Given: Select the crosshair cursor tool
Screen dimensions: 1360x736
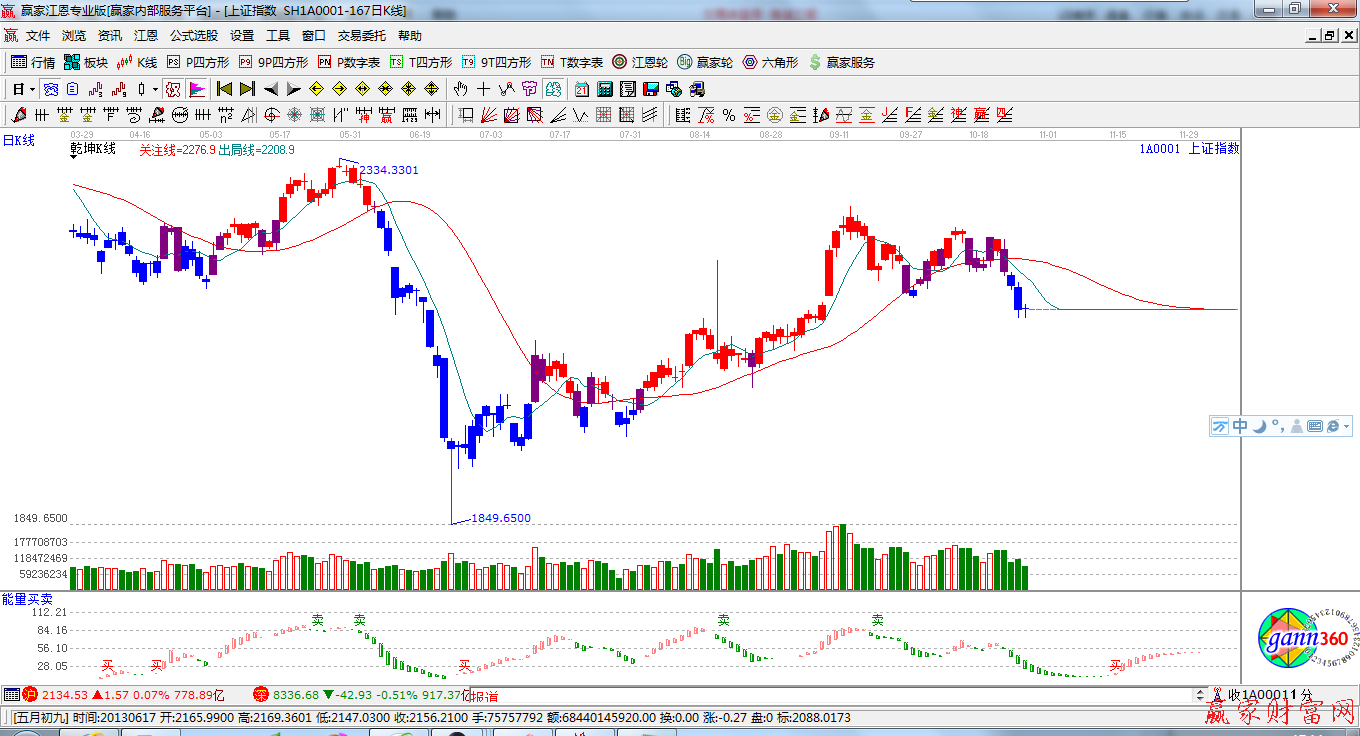Looking at the screenshot, I should (x=484, y=89).
